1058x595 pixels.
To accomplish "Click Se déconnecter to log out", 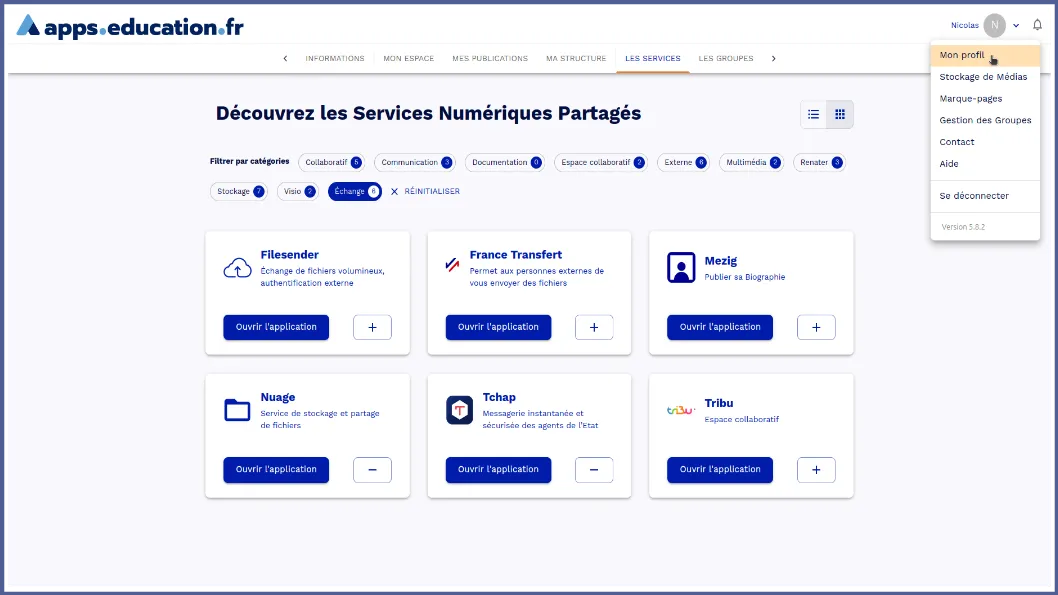I will pos(985,196).
